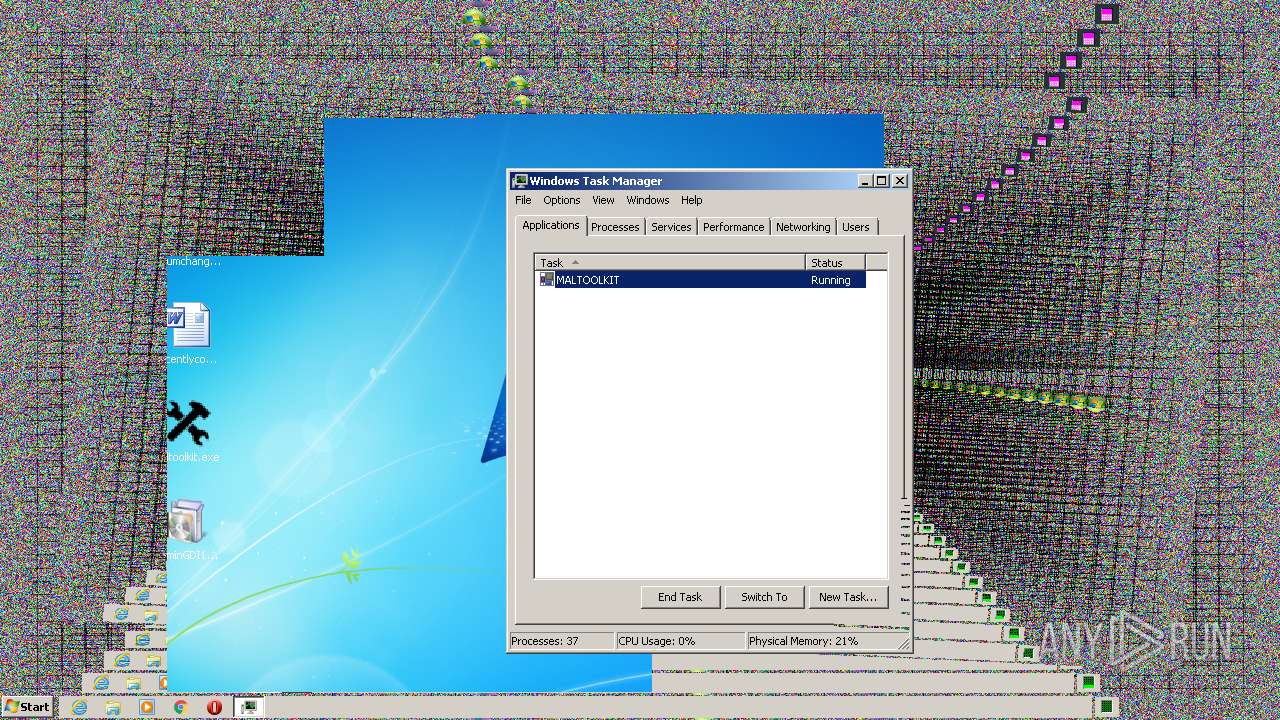Open the Start menu
Screen dimensions: 1280x720
(27, 706)
